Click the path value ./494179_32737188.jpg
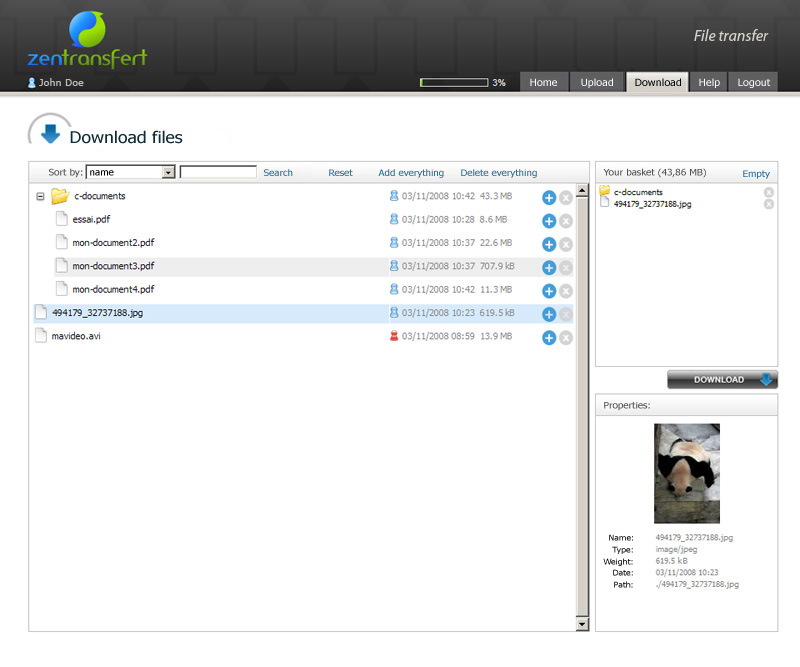The width and height of the screenshot is (800, 667). pos(697,584)
